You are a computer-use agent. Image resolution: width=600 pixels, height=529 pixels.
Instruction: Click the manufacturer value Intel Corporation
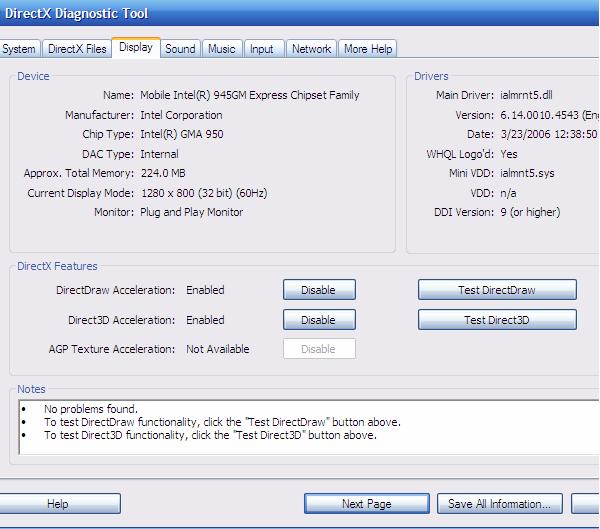click(181, 115)
